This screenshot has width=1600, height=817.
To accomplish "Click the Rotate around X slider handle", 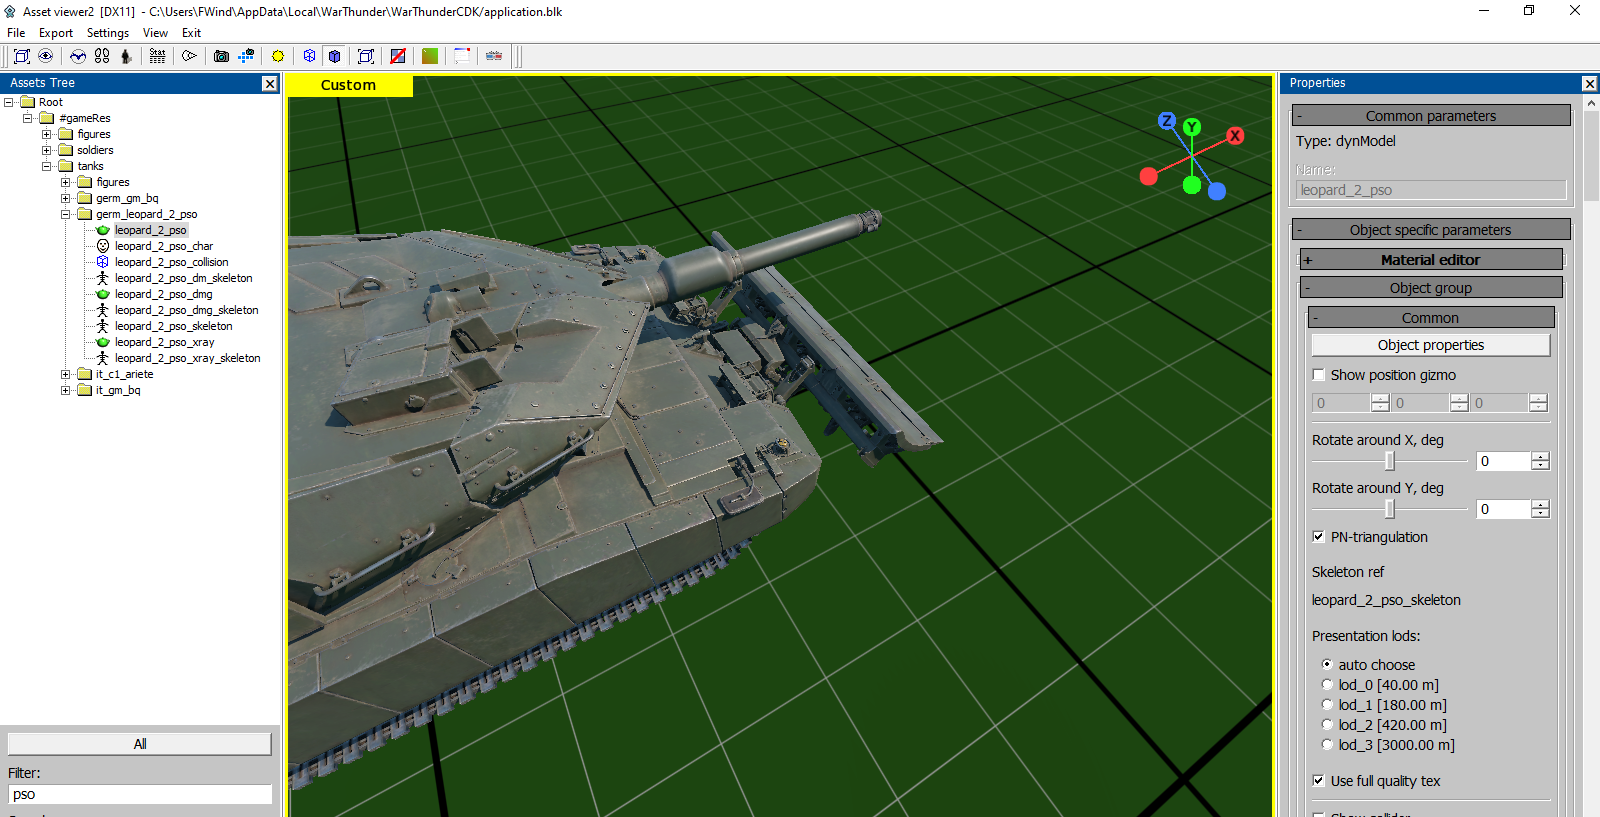I will coord(1389,461).
